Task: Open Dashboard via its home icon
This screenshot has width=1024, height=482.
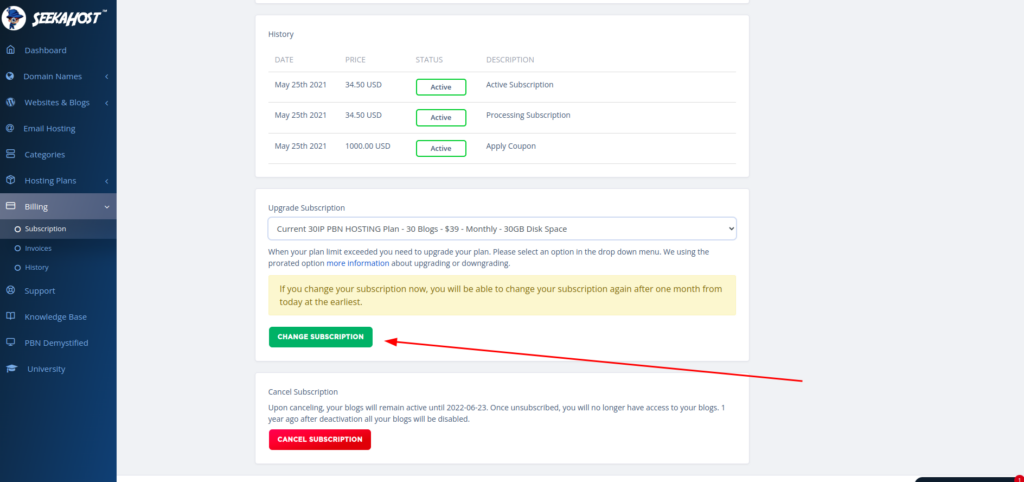Action: (11, 50)
